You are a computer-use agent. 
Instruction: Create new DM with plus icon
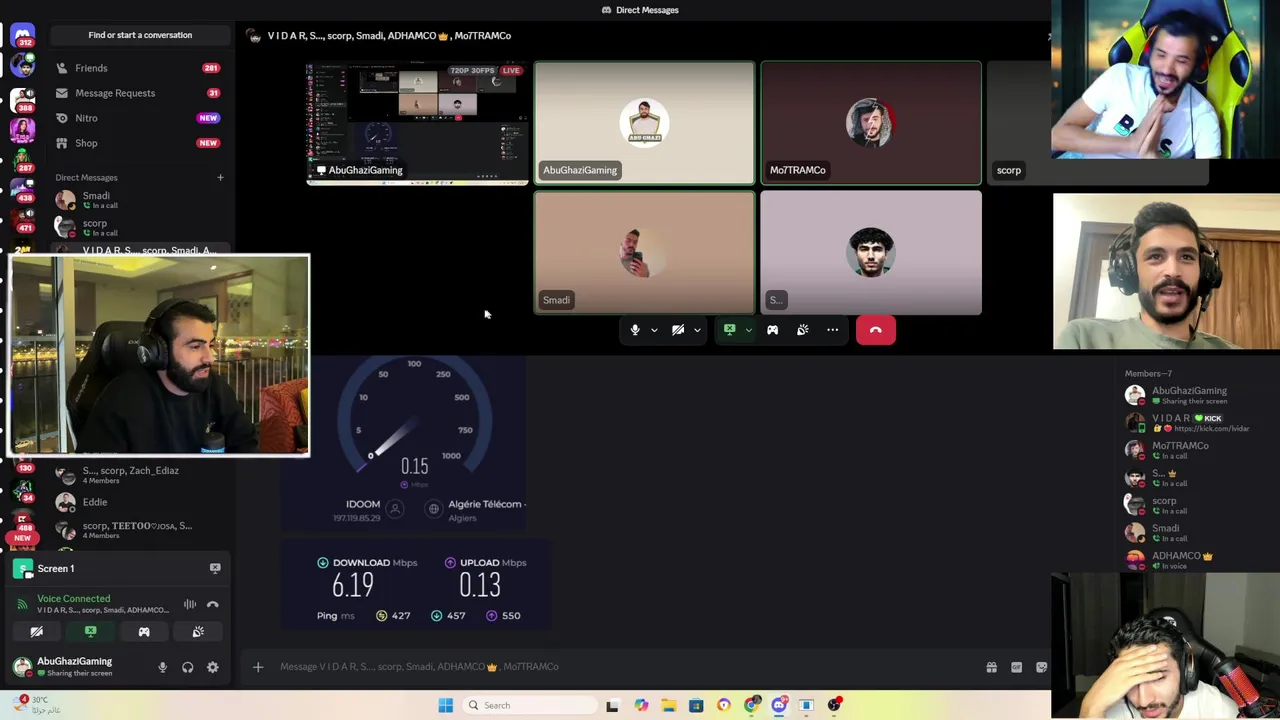pyautogui.click(x=220, y=178)
